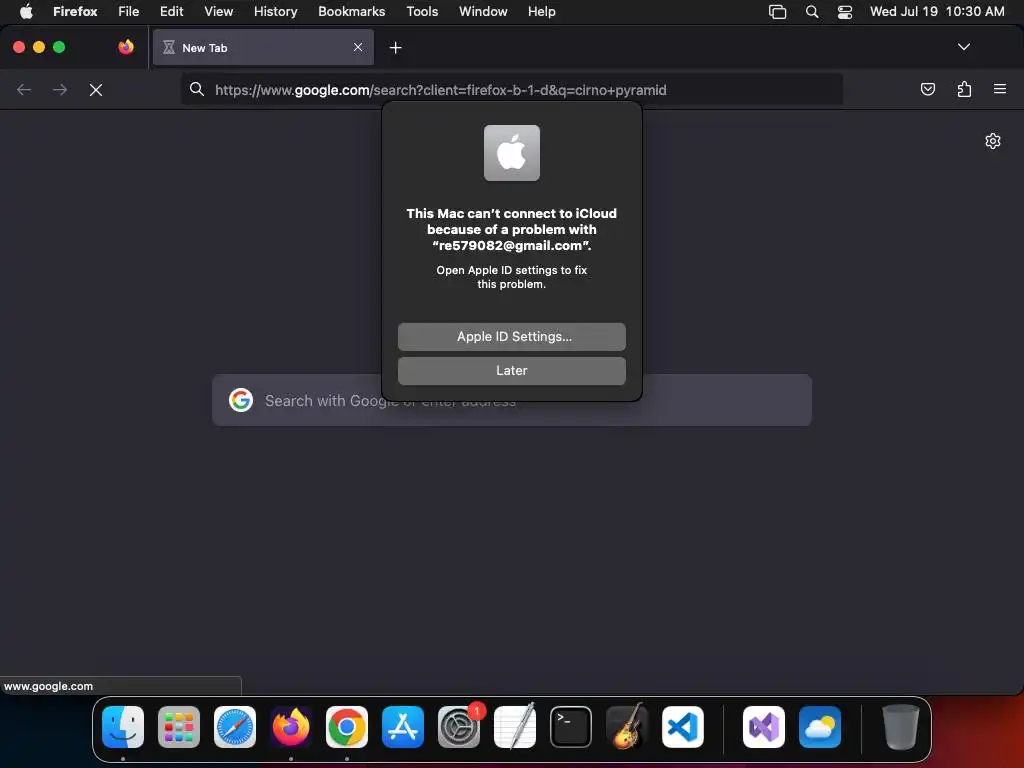Open GarageBand from the Dock

point(627,727)
